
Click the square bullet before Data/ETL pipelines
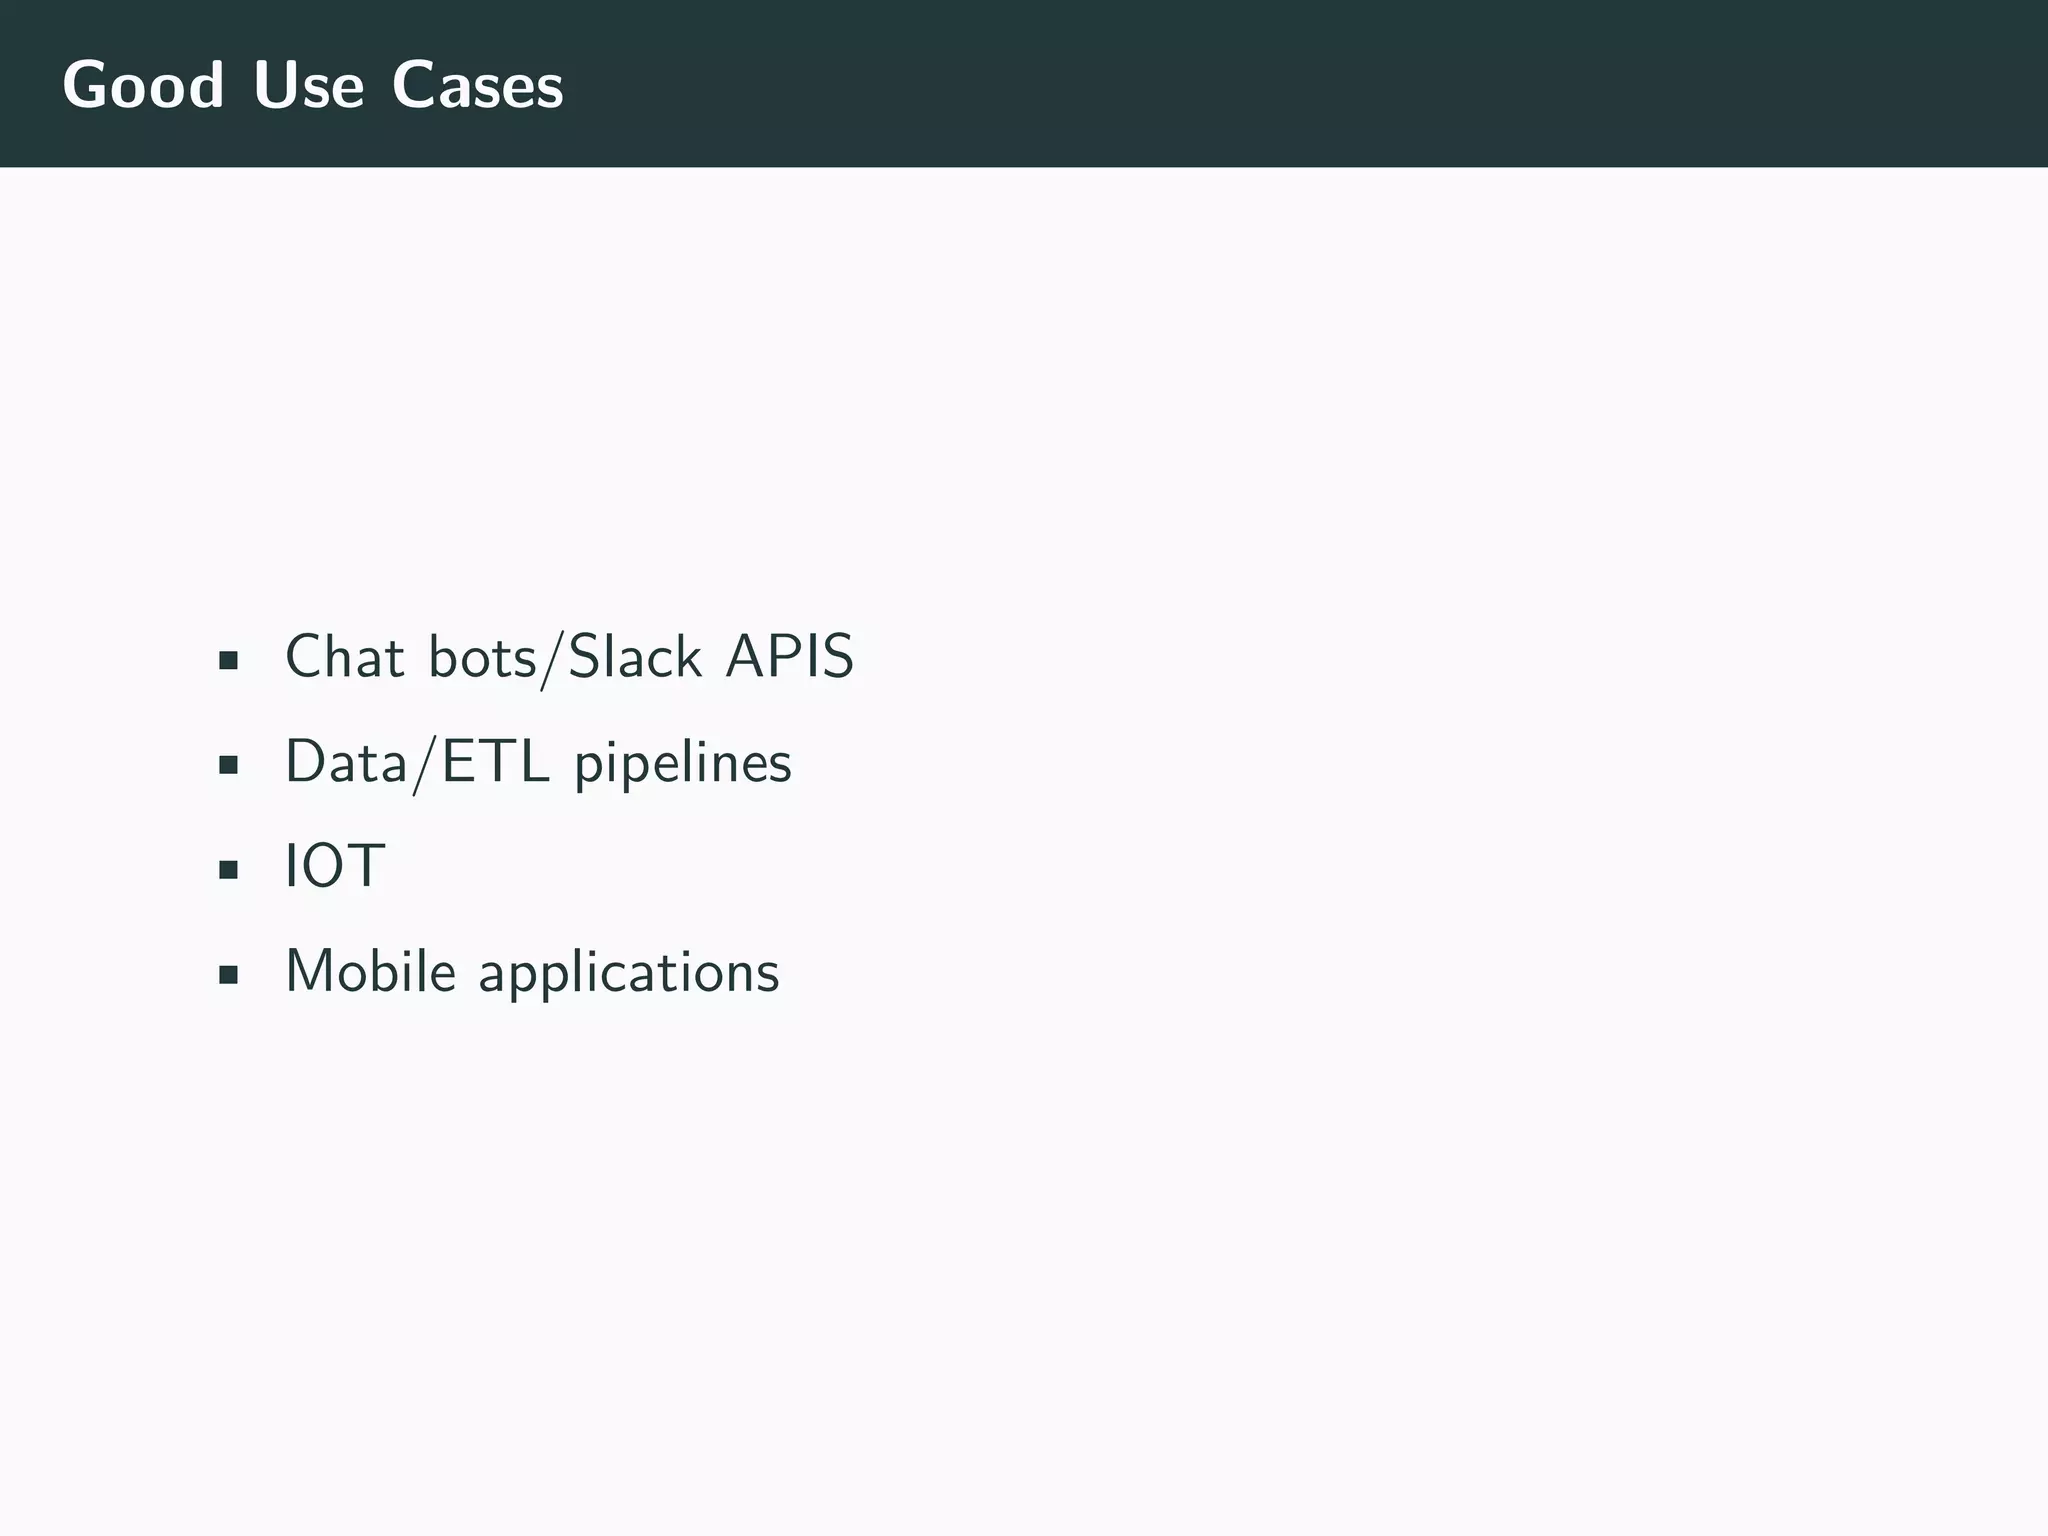228,766
